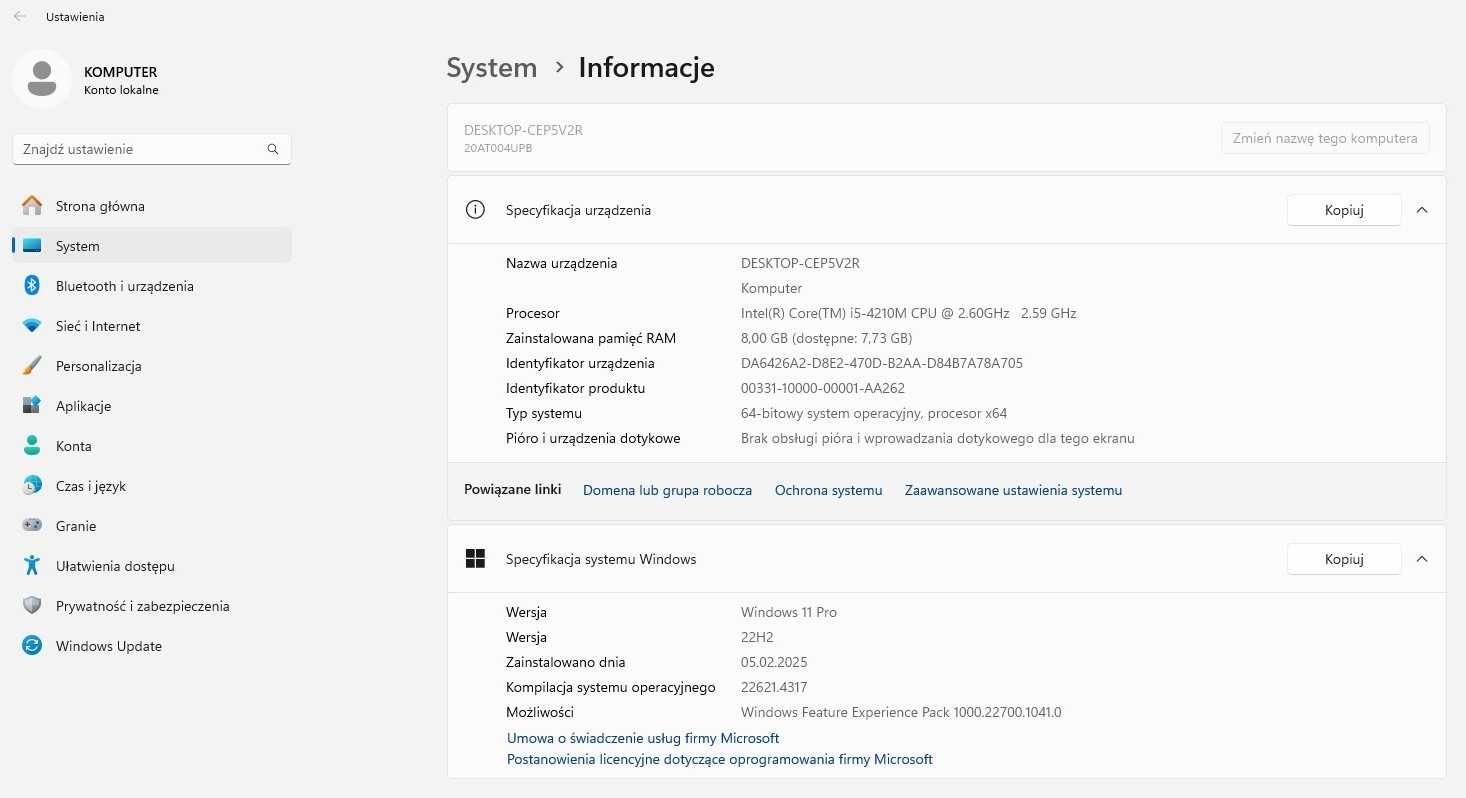The image size is (1466, 798).
Task: Open Sieć i Internet settings
Action: click(x=152, y=326)
